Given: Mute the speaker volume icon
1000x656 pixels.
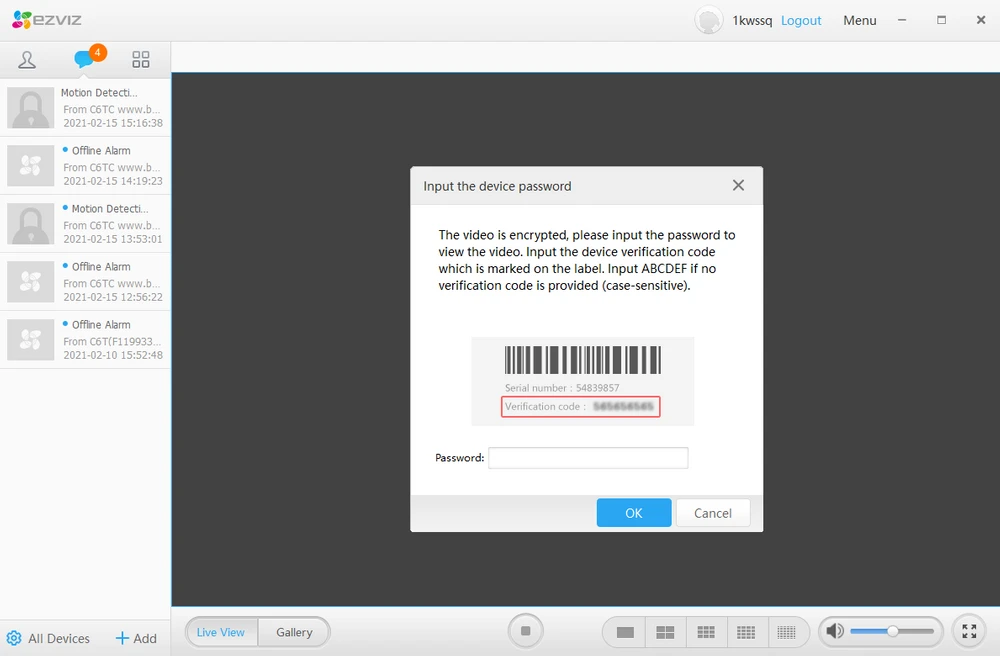Looking at the screenshot, I should (x=835, y=631).
